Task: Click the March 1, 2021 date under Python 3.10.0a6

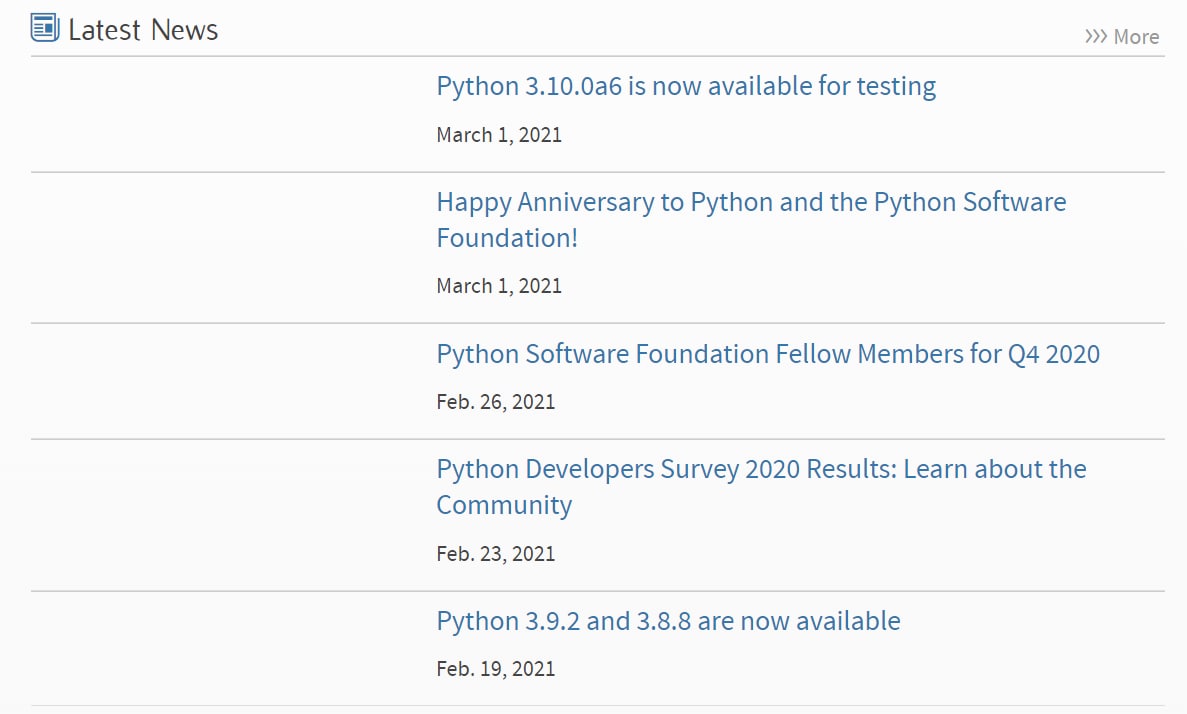Action: click(x=499, y=135)
